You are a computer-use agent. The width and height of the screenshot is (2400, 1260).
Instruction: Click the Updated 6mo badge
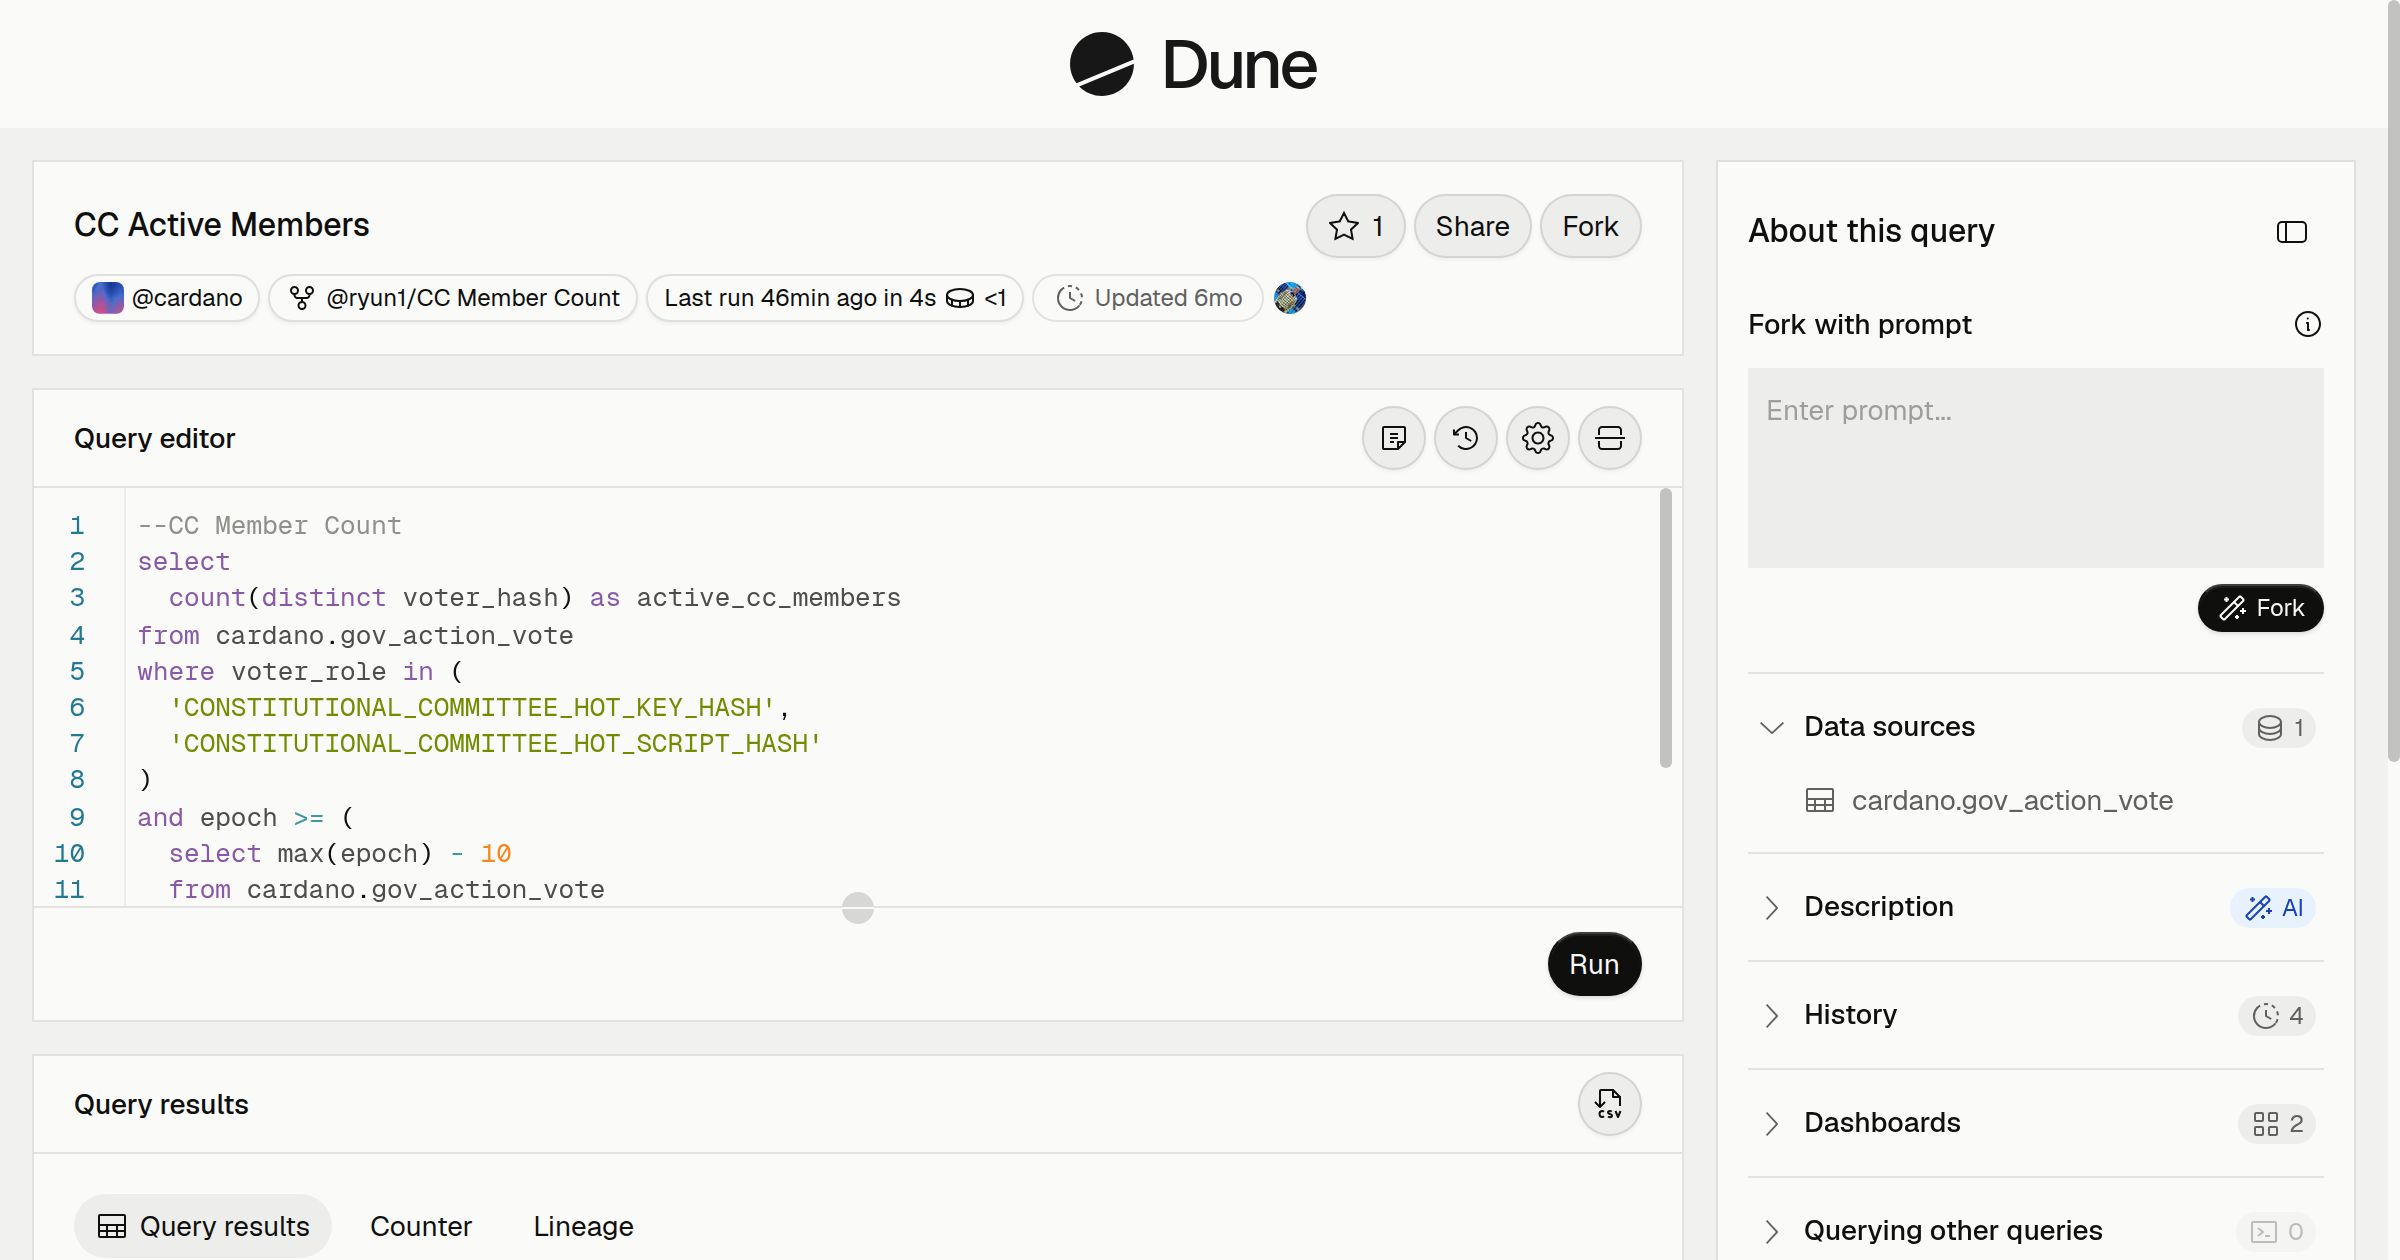pyautogui.click(x=1148, y=298)
